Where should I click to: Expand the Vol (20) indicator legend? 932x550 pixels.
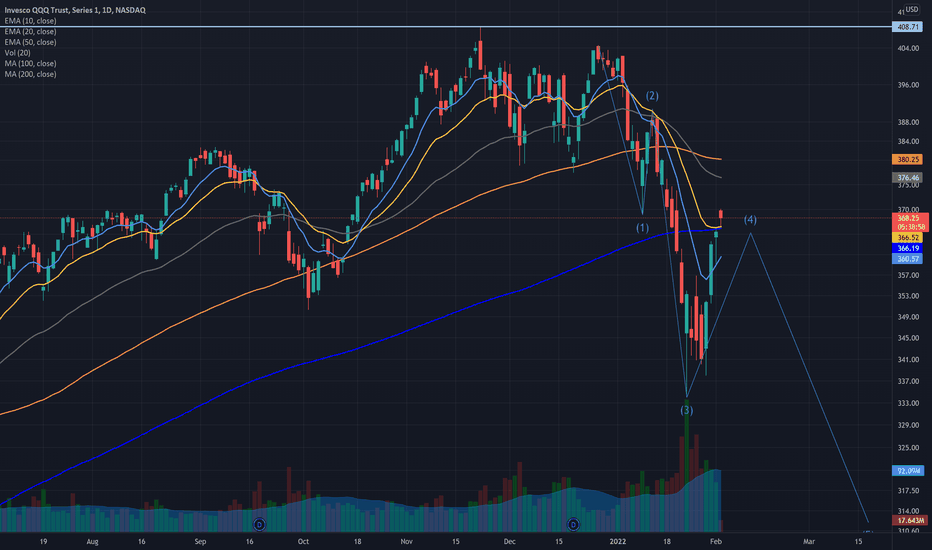(17, 53)
